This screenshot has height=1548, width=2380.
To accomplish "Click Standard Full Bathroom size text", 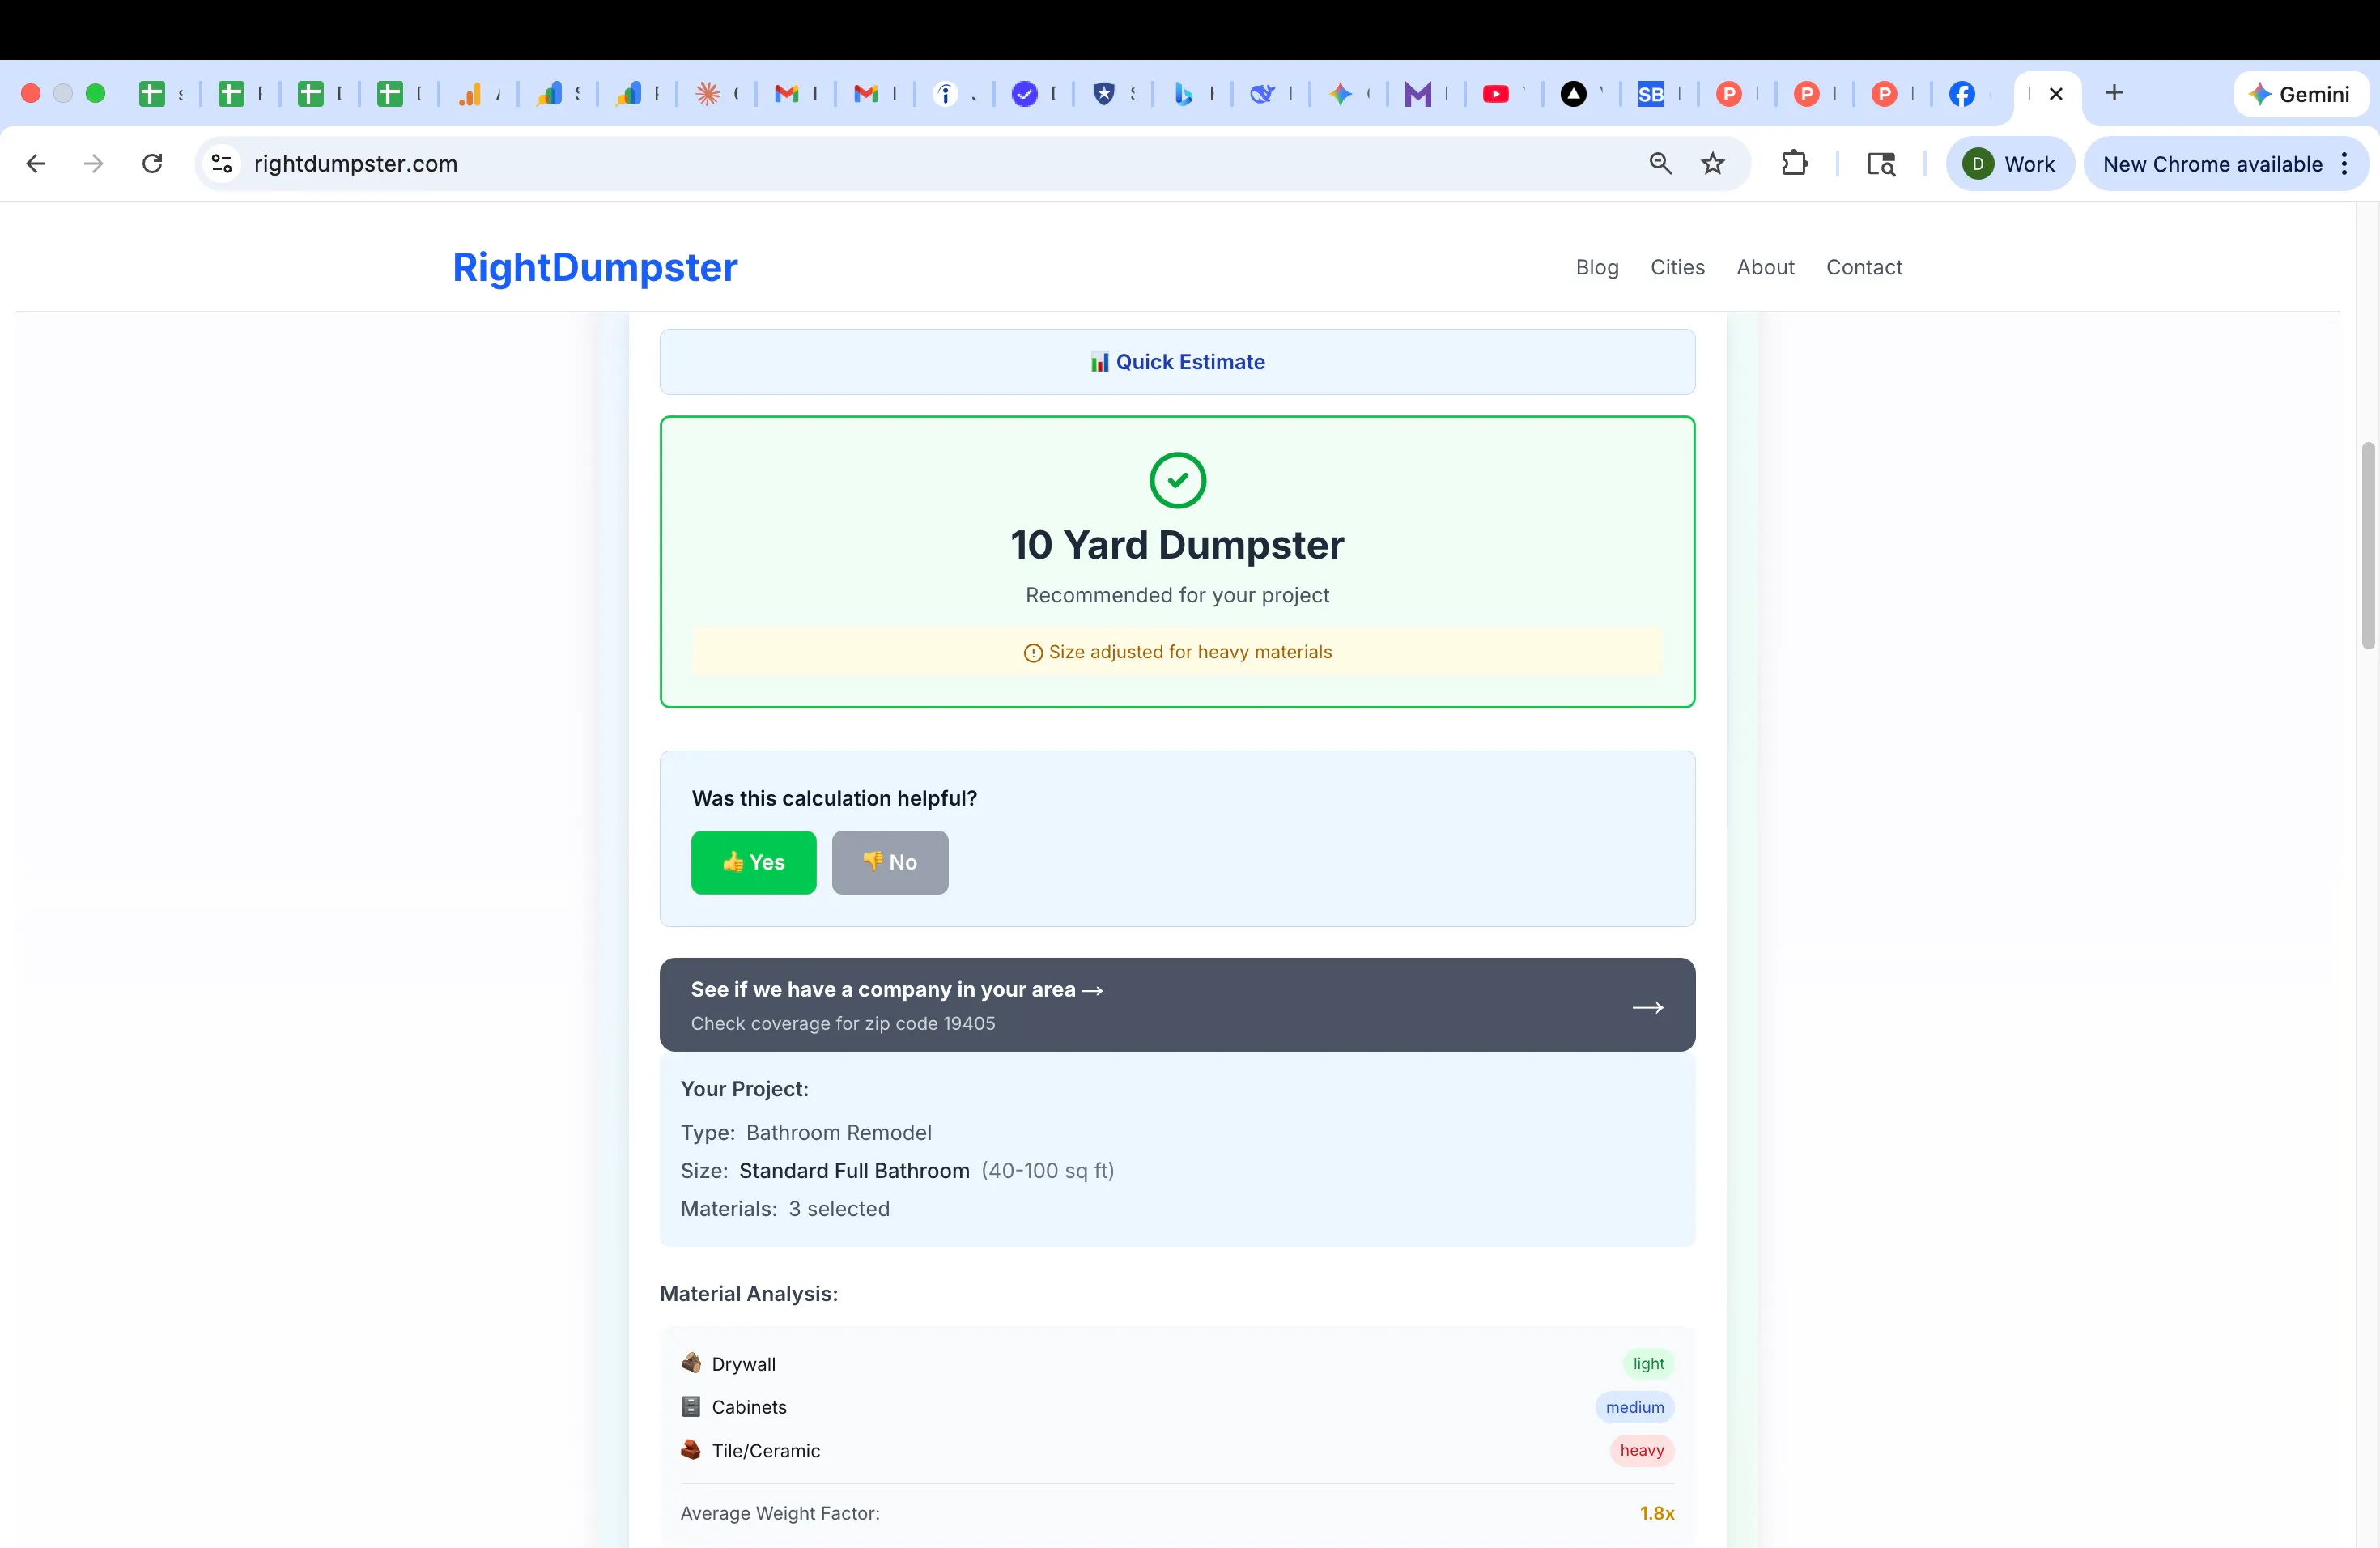I will pos(854,1171).
